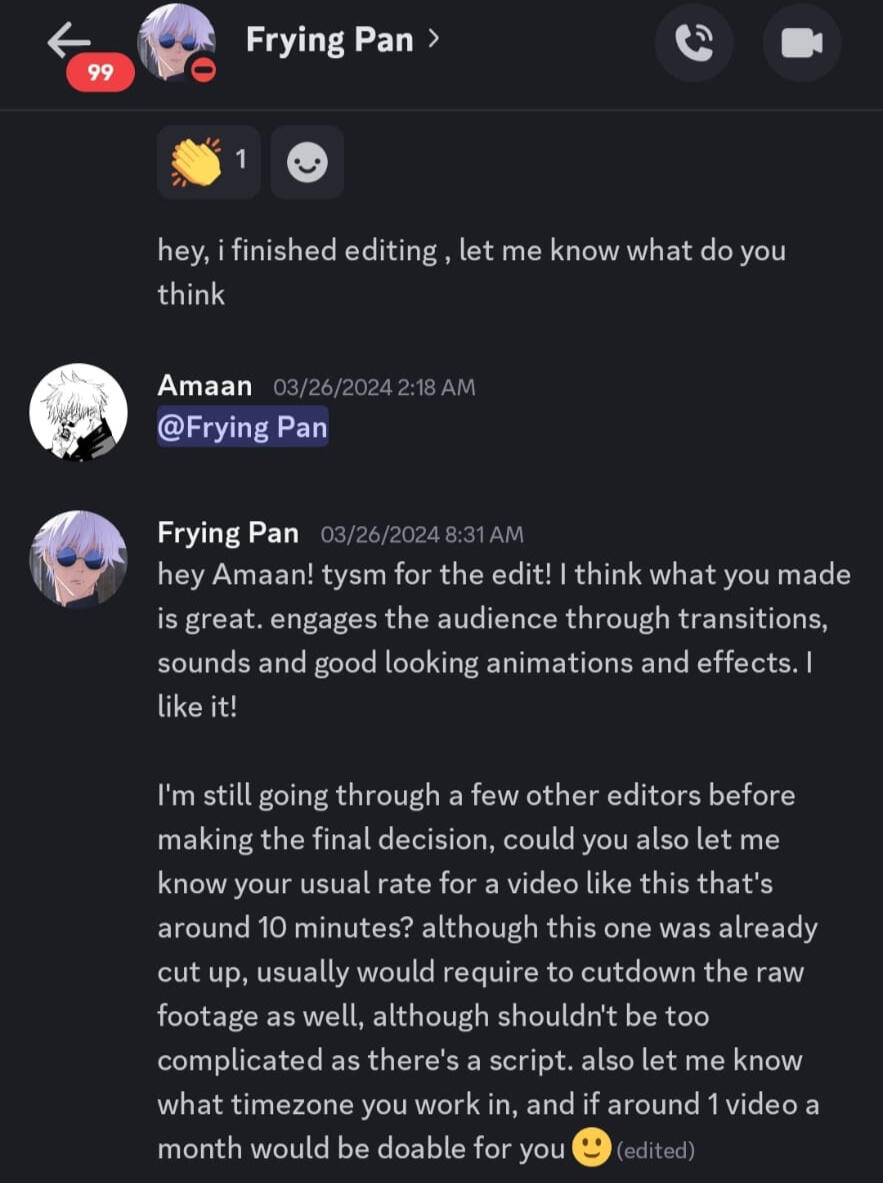883x1183 pixels.
Task: Tap the slightly smiling emoji in message
Action: coord(591,1148)
